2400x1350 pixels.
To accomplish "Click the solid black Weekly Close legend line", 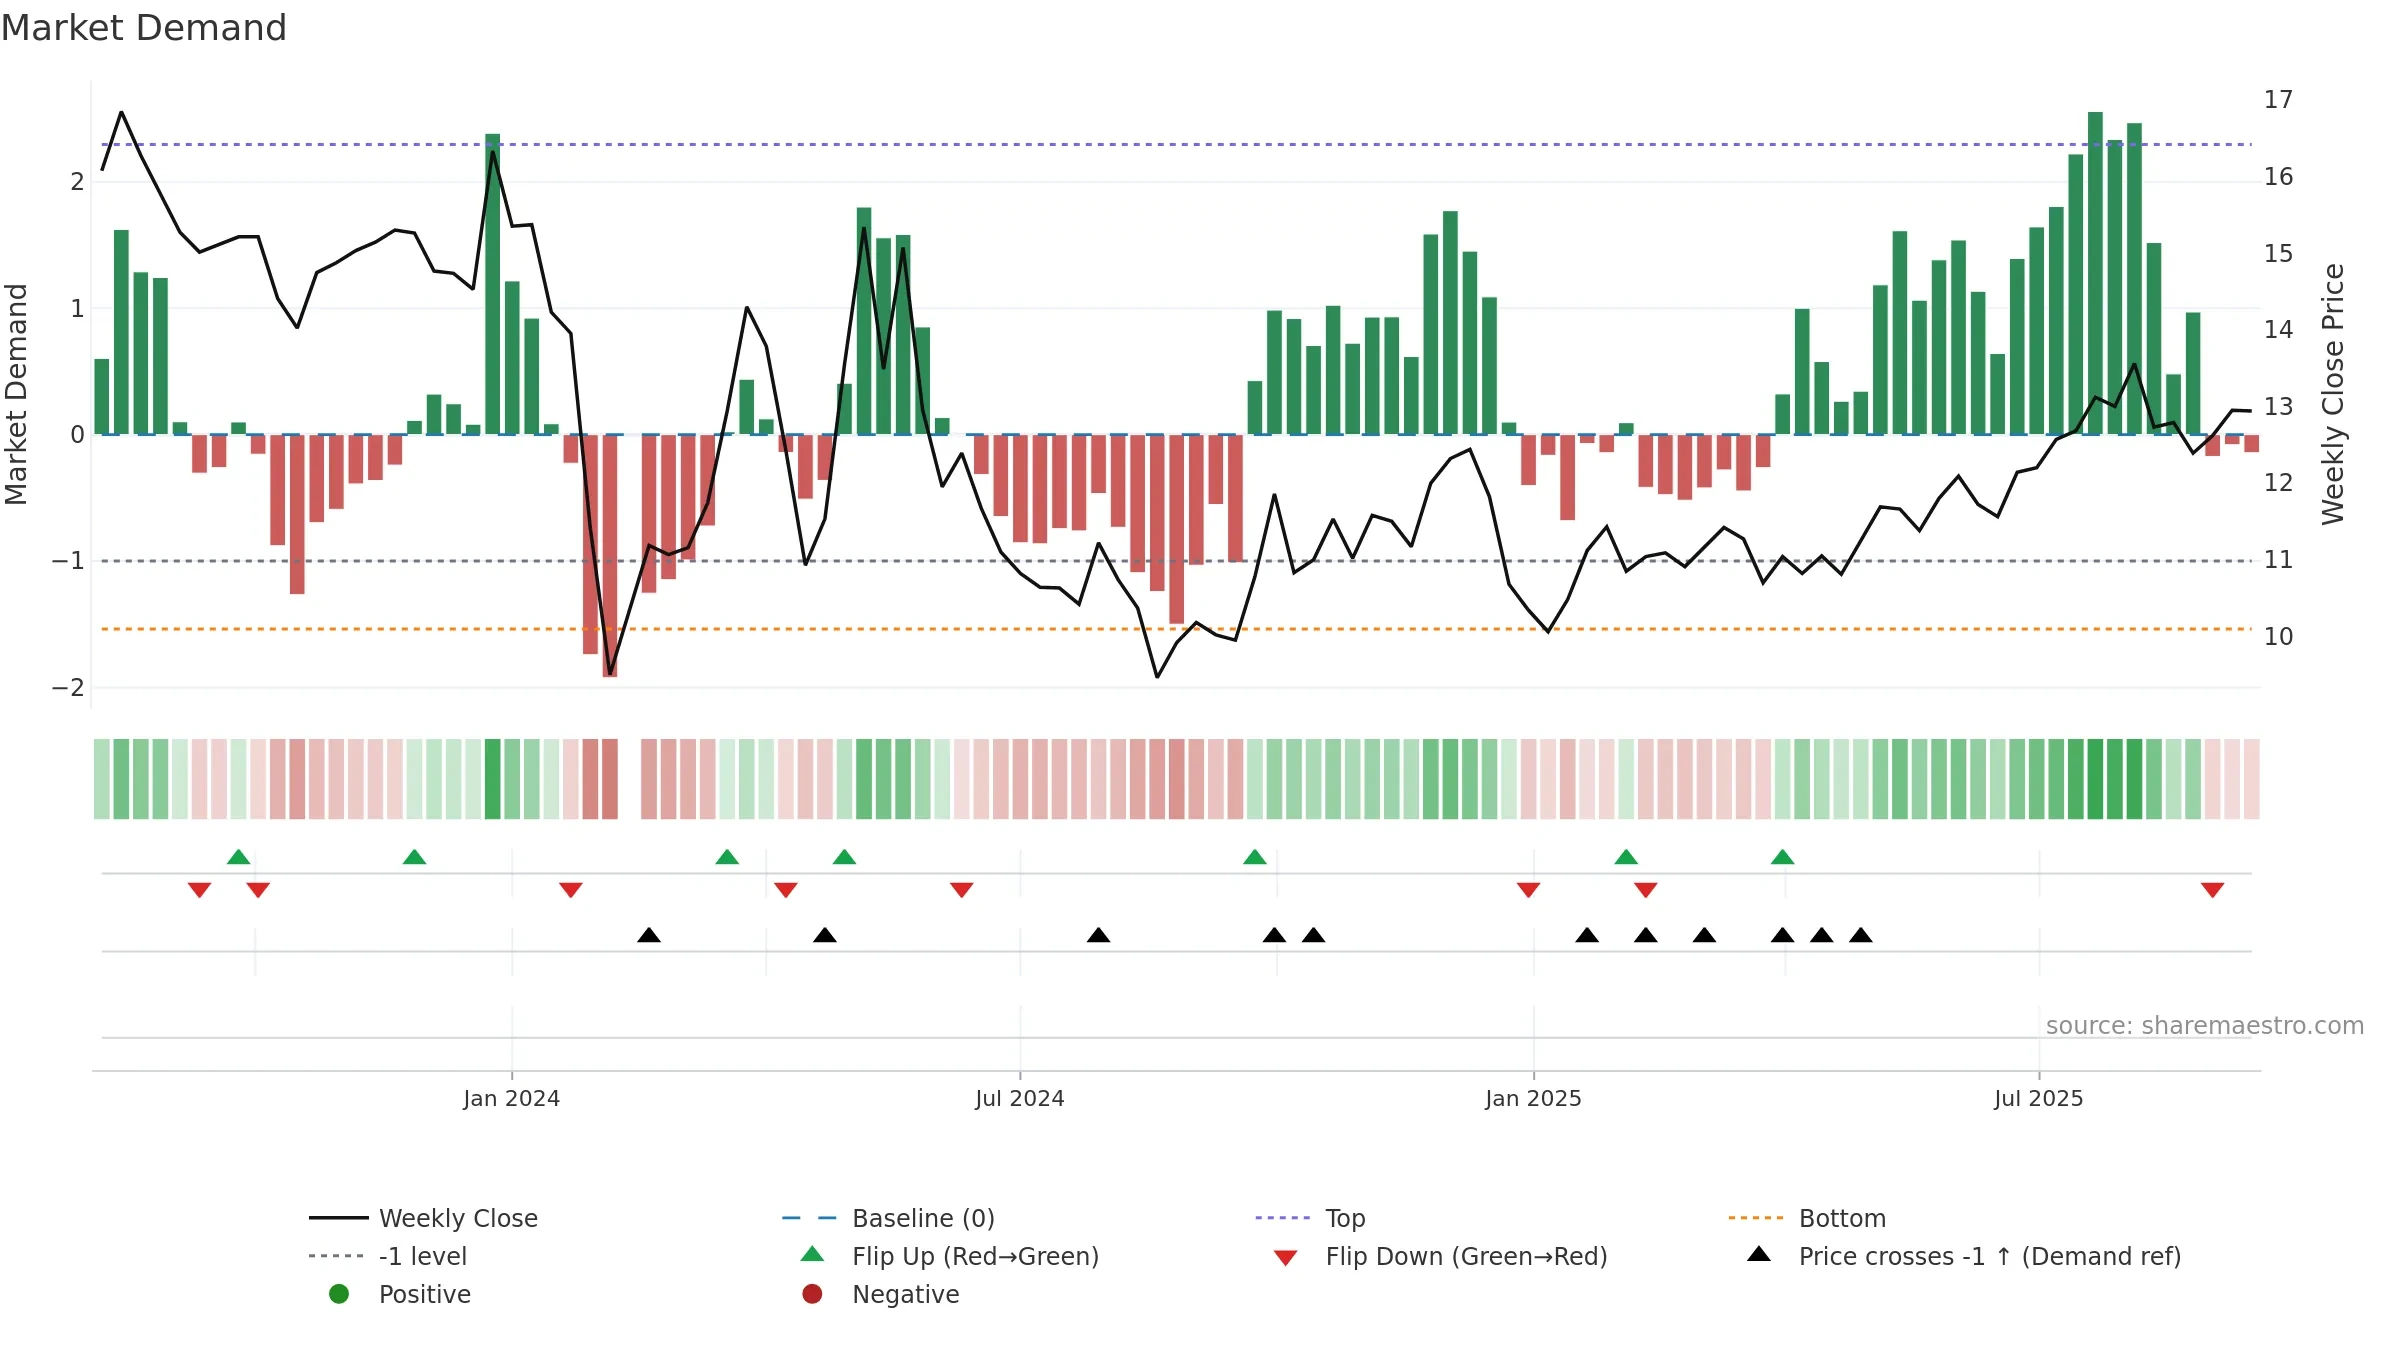I will (x=339, y=1218).
